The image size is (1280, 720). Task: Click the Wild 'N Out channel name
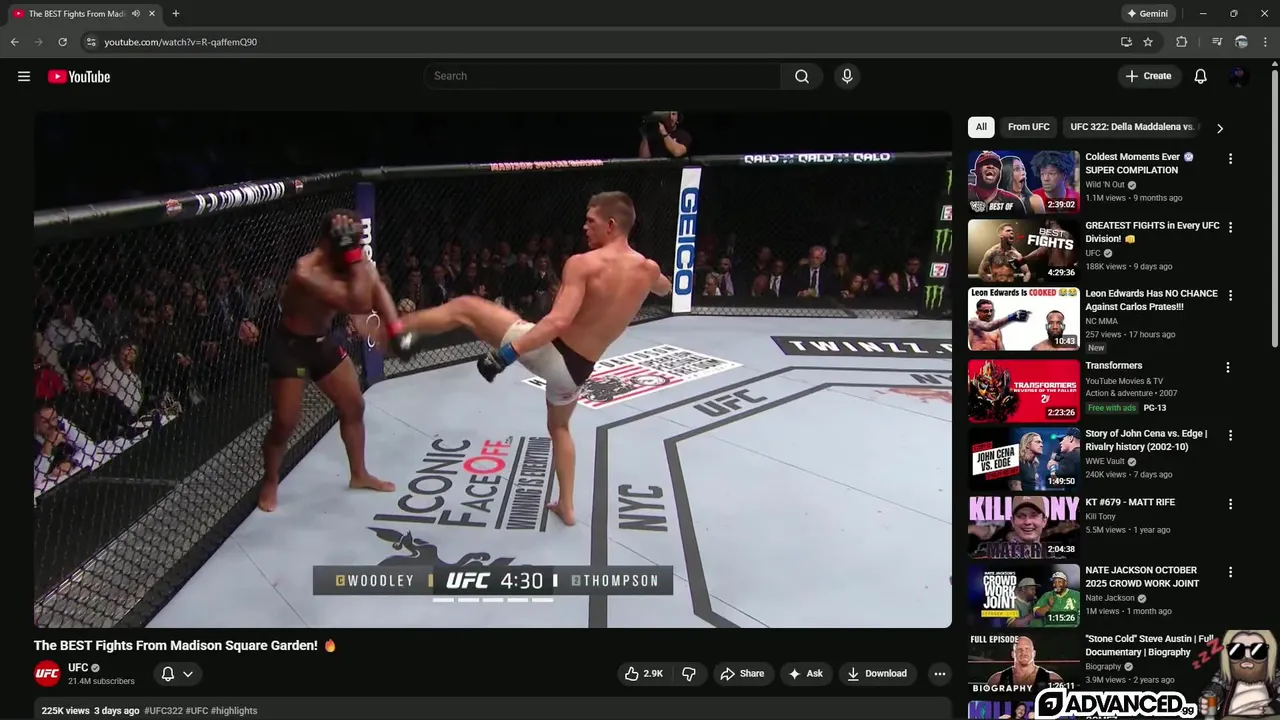[x=1105, y=185]
